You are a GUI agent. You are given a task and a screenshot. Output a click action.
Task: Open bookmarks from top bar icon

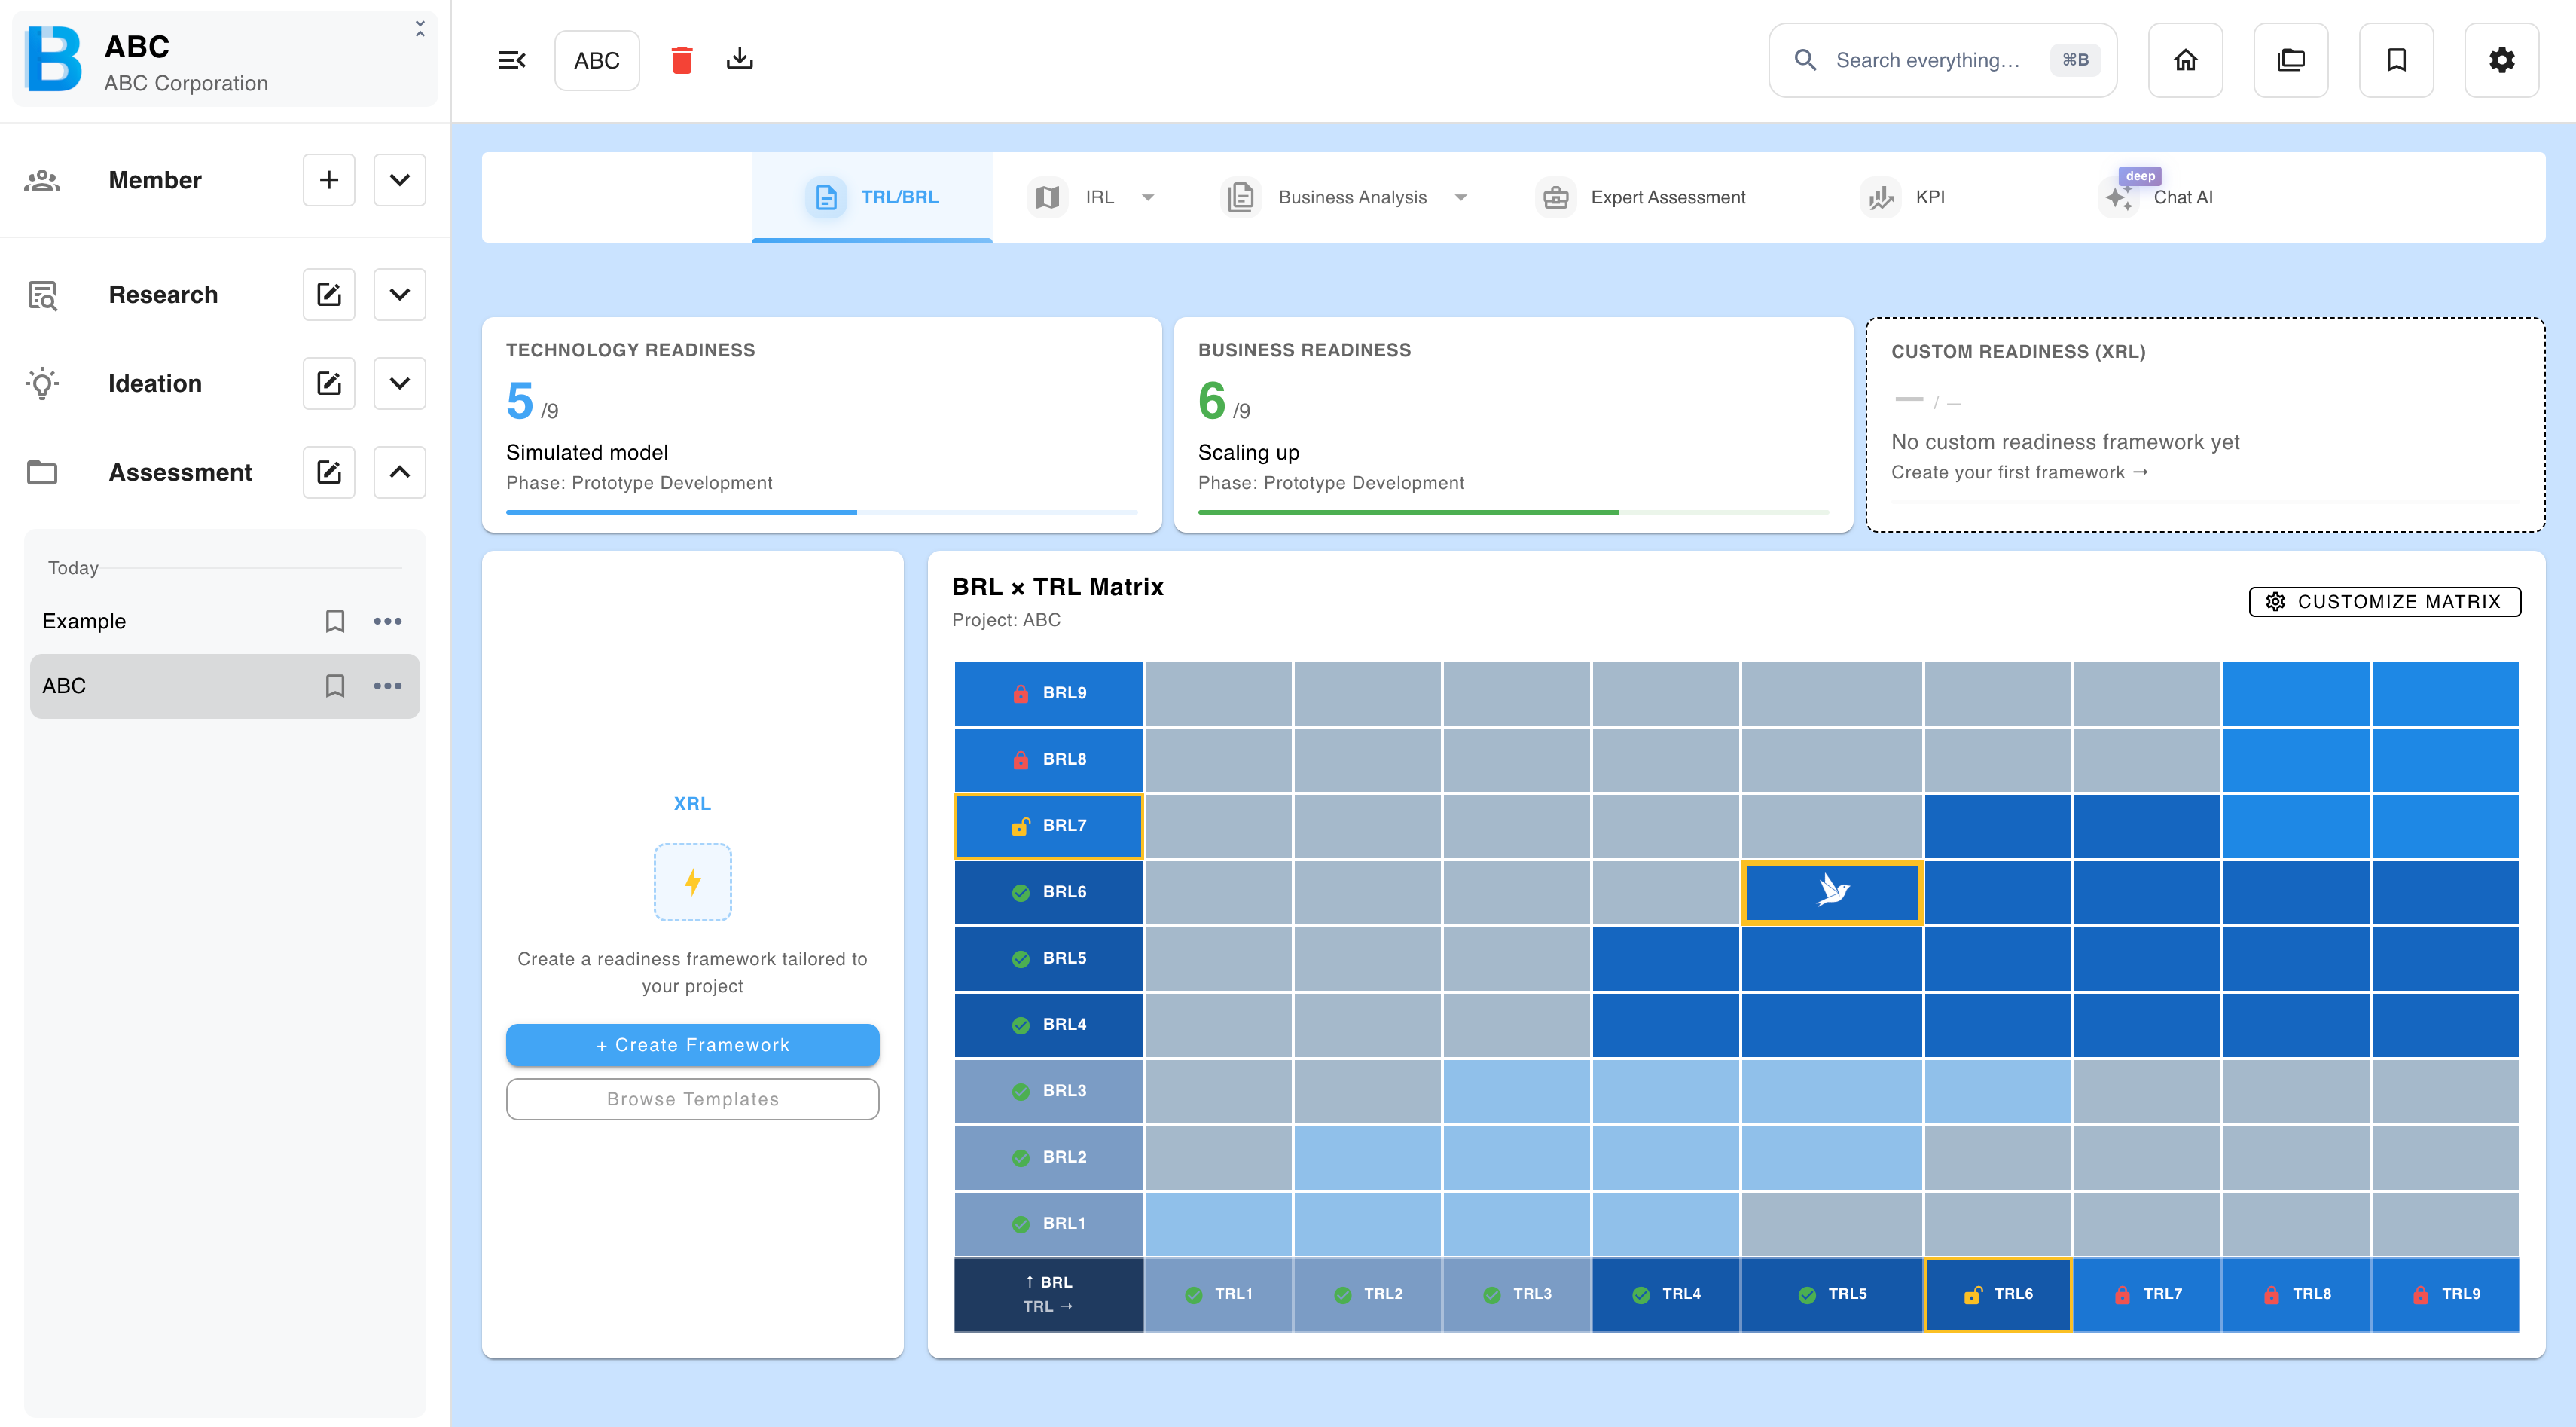2396,60
